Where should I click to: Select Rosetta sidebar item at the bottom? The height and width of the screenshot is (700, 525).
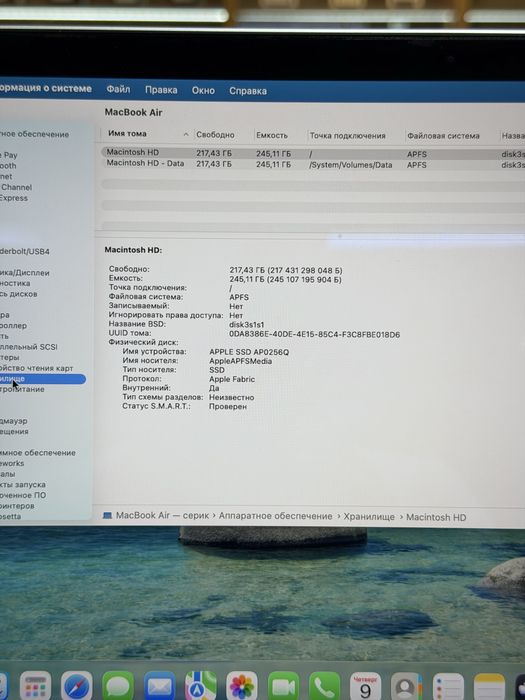coord(11,517)
